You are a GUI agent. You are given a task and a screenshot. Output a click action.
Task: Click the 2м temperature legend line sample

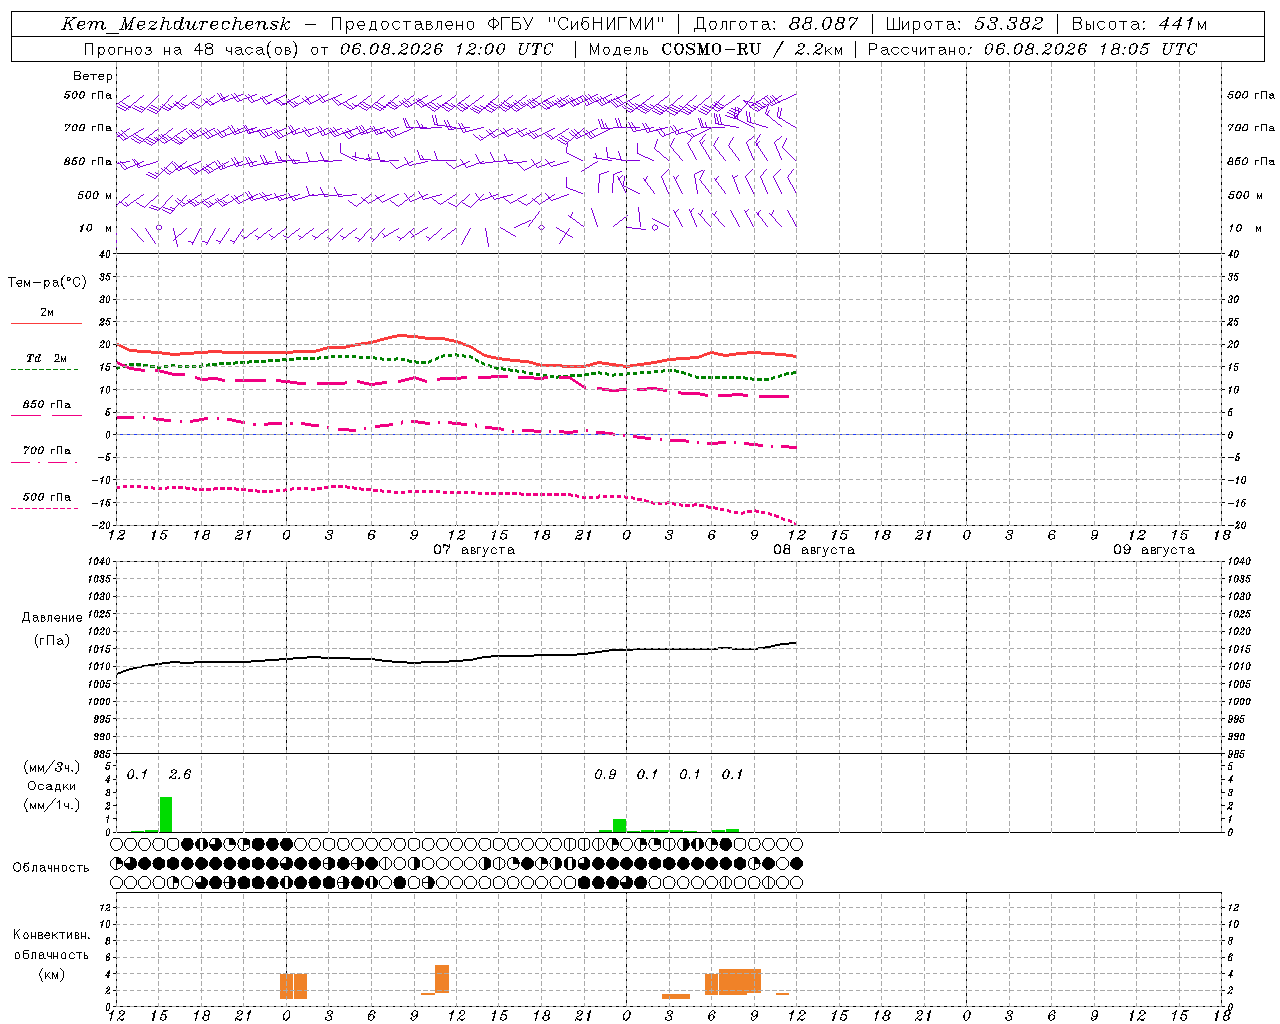pyautogui.click(x=46, y=323)
